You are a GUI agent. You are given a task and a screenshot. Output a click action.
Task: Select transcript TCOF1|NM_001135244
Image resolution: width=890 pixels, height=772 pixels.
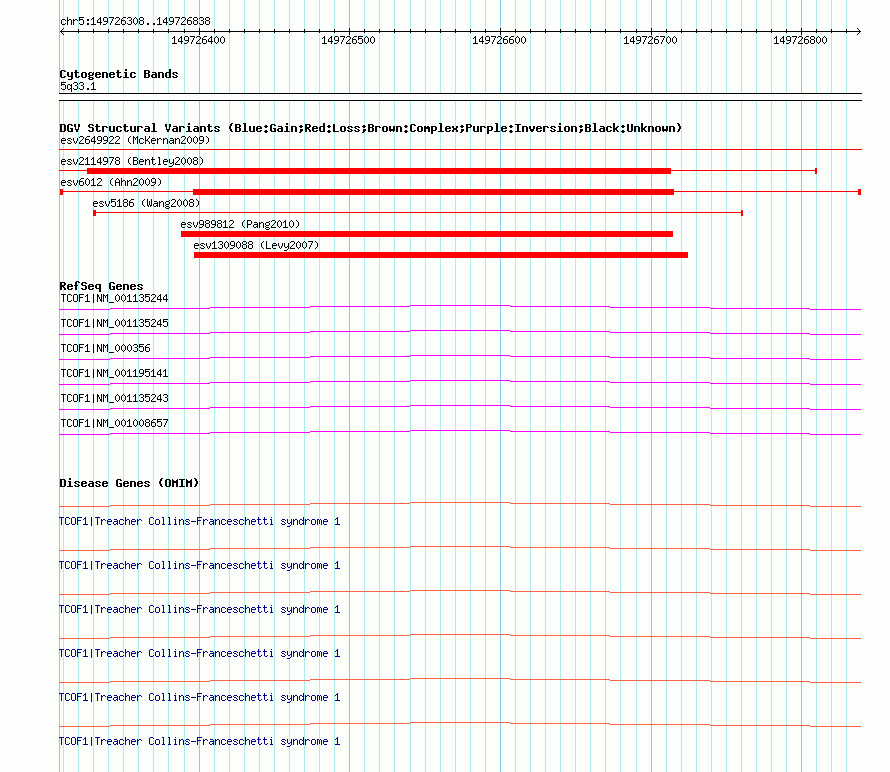click(115, 299)
